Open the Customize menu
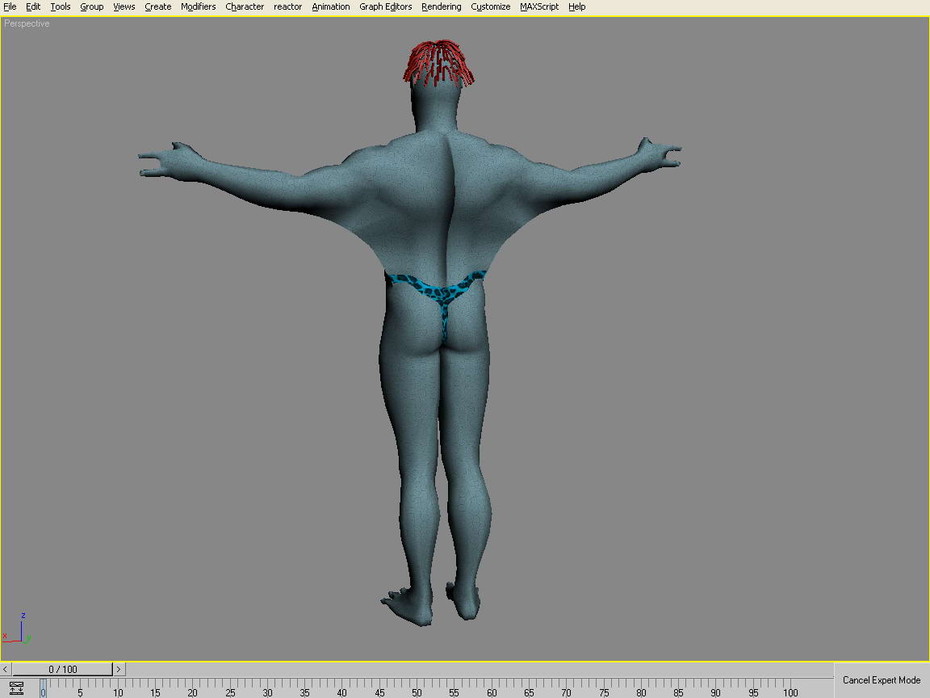 pyautogui.click(x=491, y=7)
